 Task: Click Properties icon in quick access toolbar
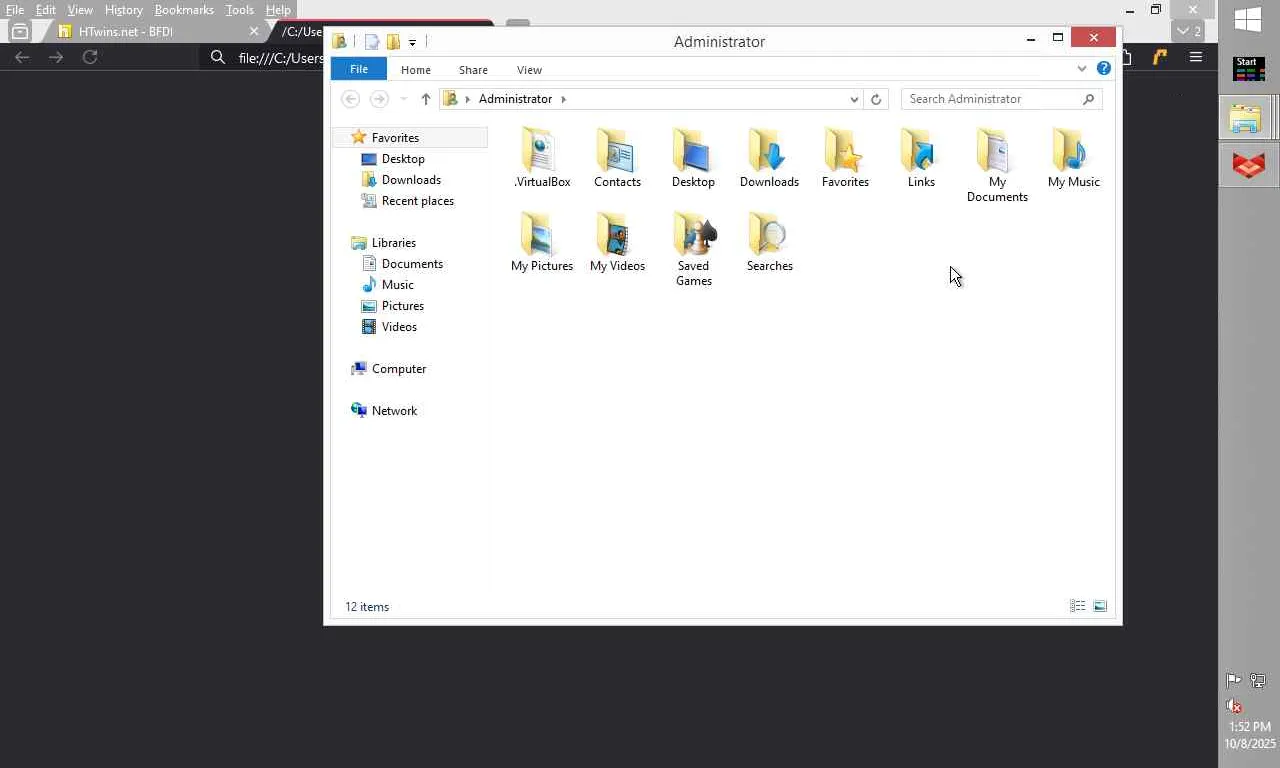pyautogui.click(x=372, y=42)
